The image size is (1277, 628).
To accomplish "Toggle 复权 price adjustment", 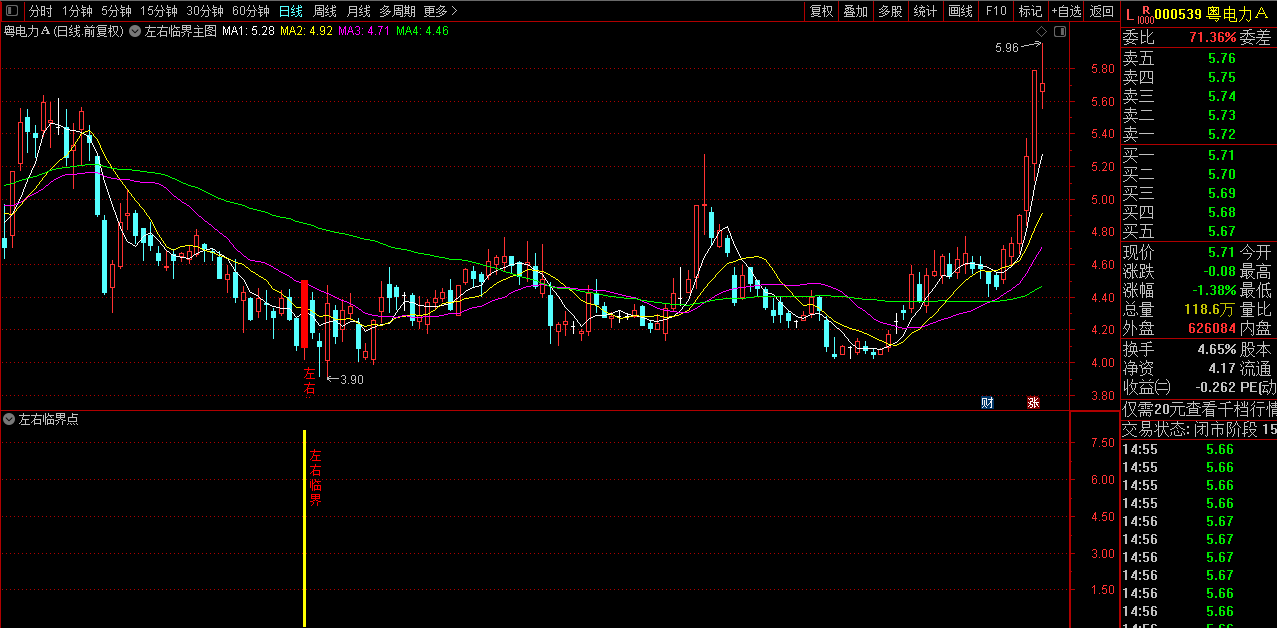I will 821,11.
